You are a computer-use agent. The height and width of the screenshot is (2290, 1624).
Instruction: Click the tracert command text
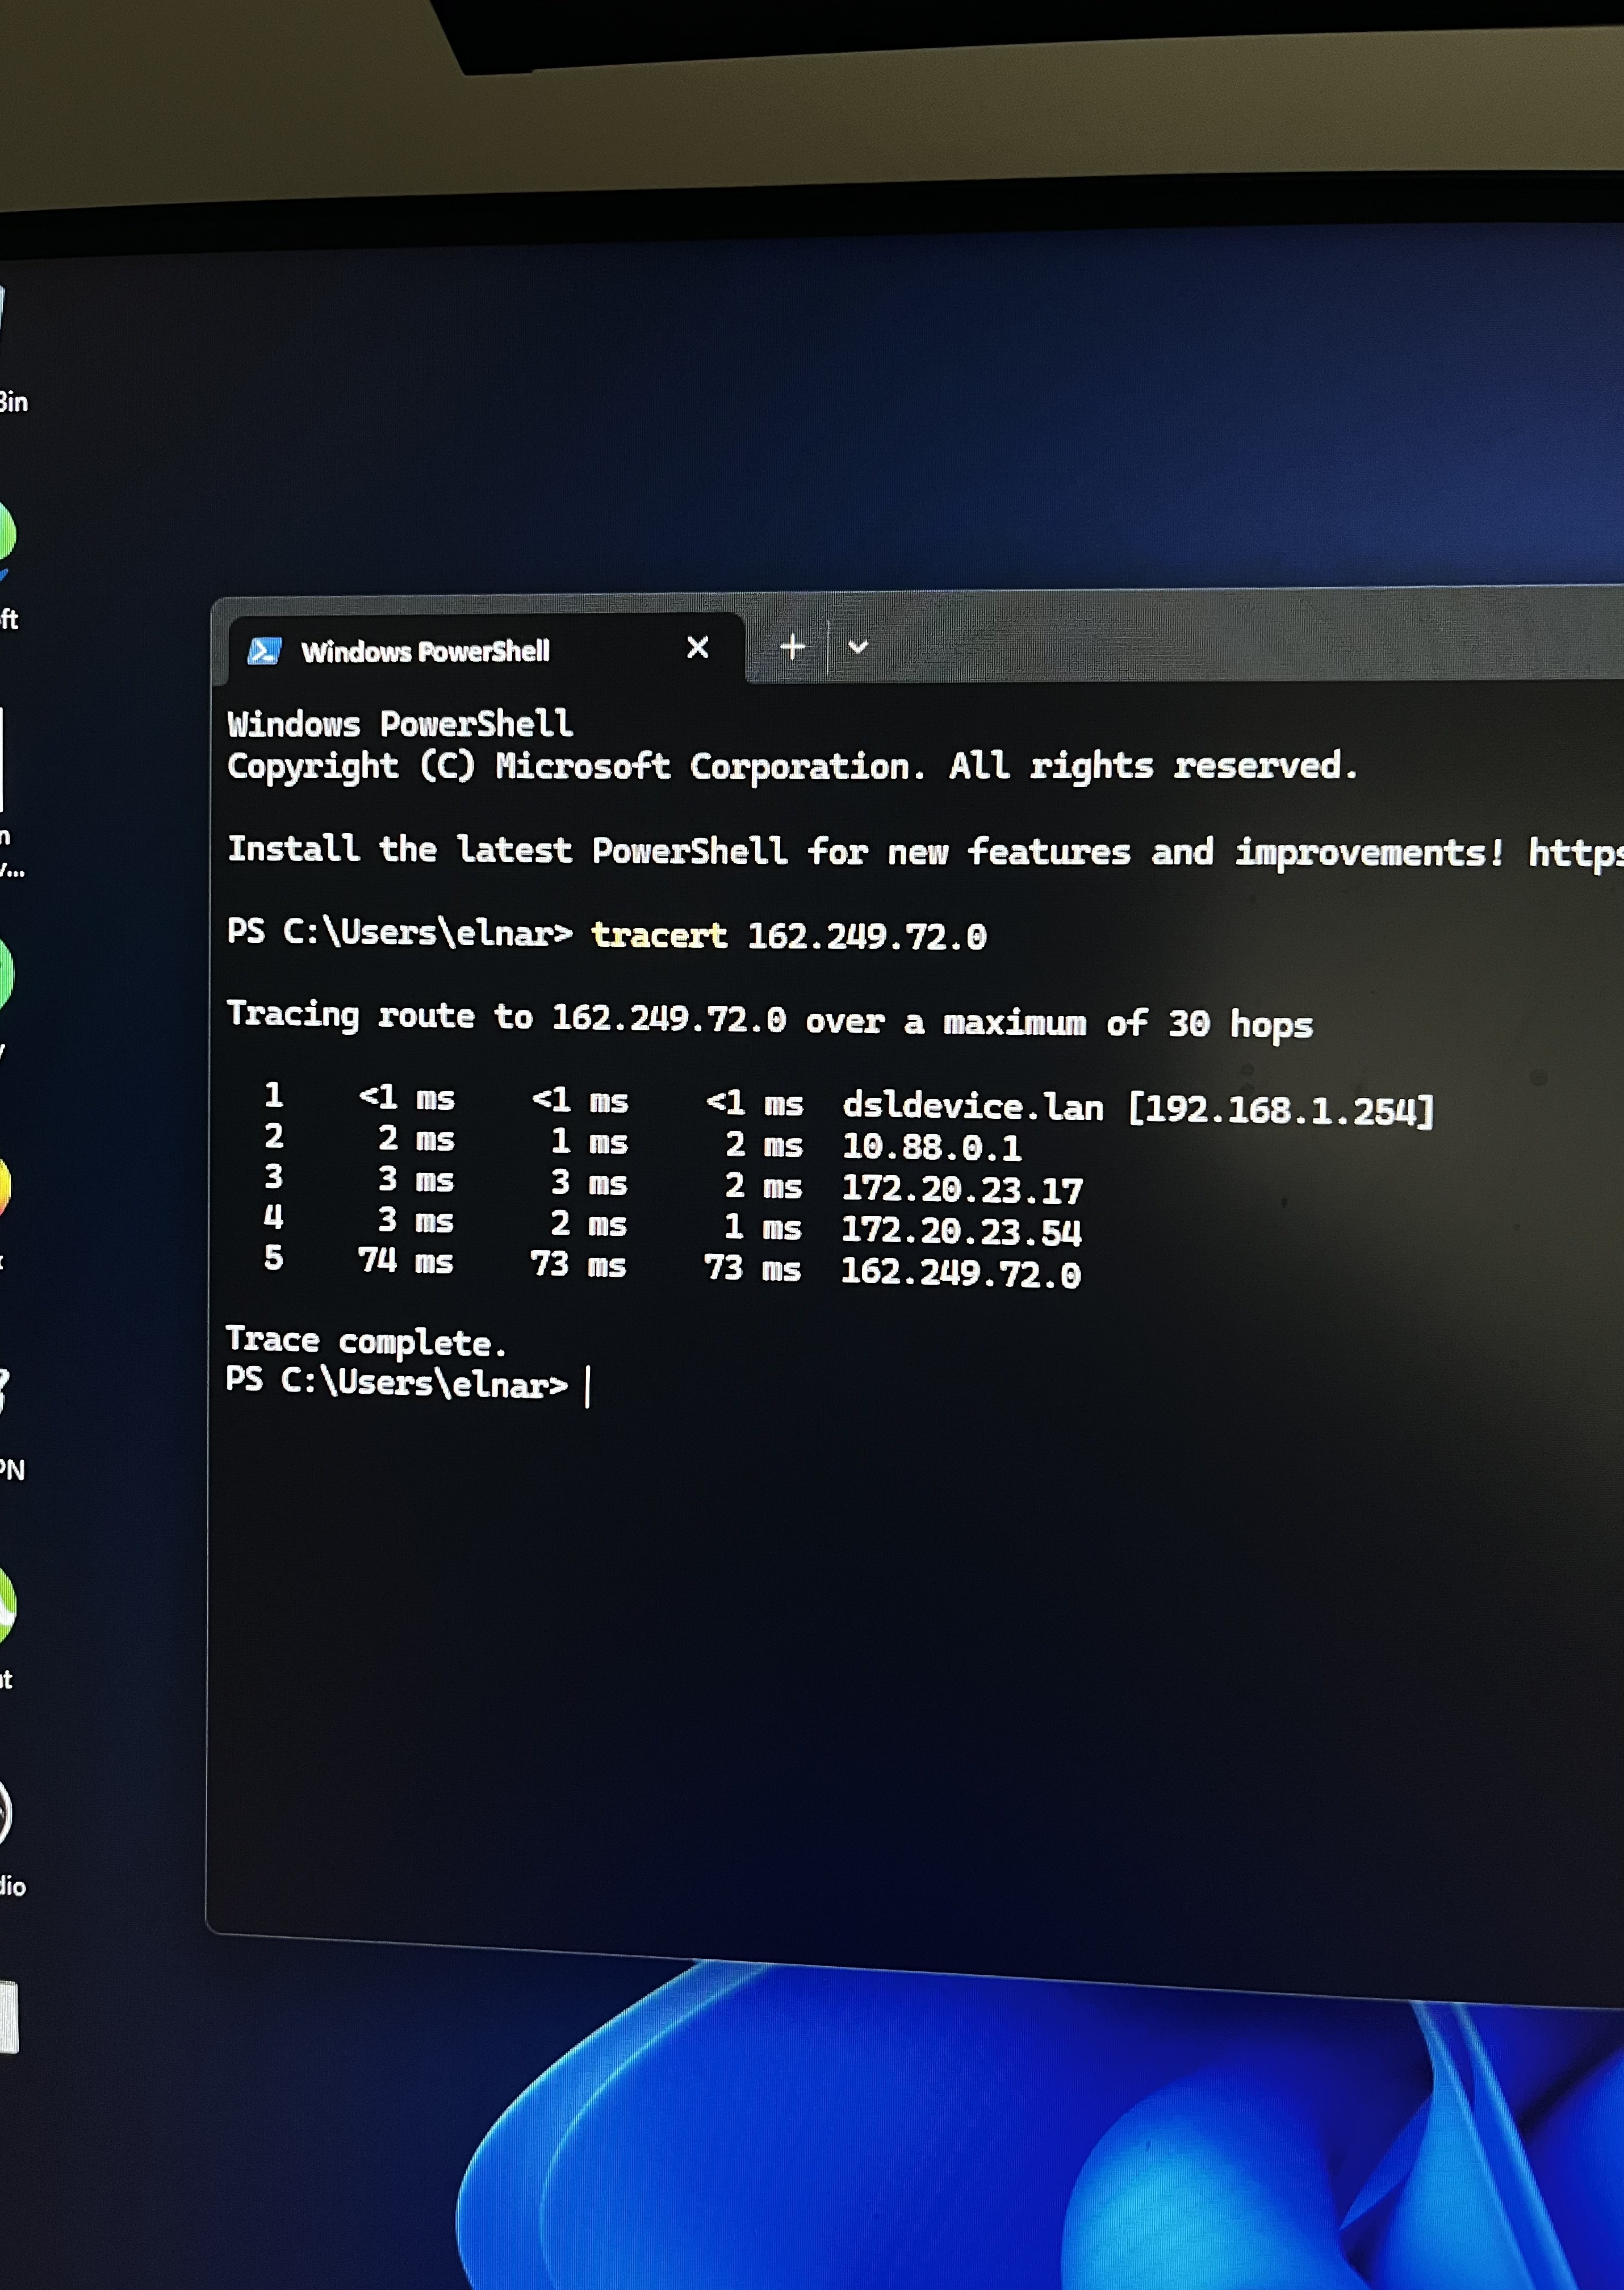point(658,935)
